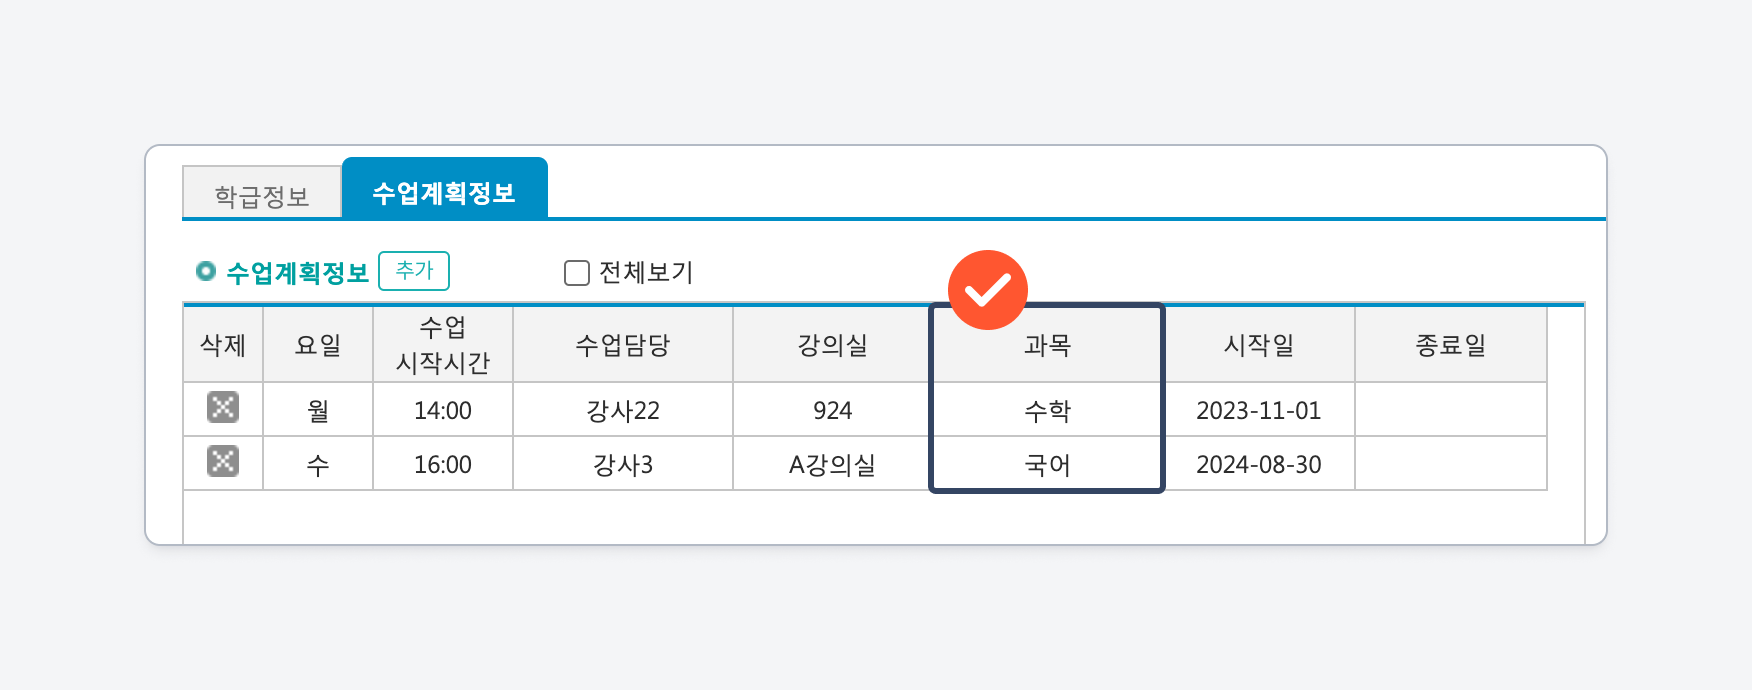1752x690 pixels.
Task: Click the 요일 column header
Action: pyautogui.click(x=318, y=345)
